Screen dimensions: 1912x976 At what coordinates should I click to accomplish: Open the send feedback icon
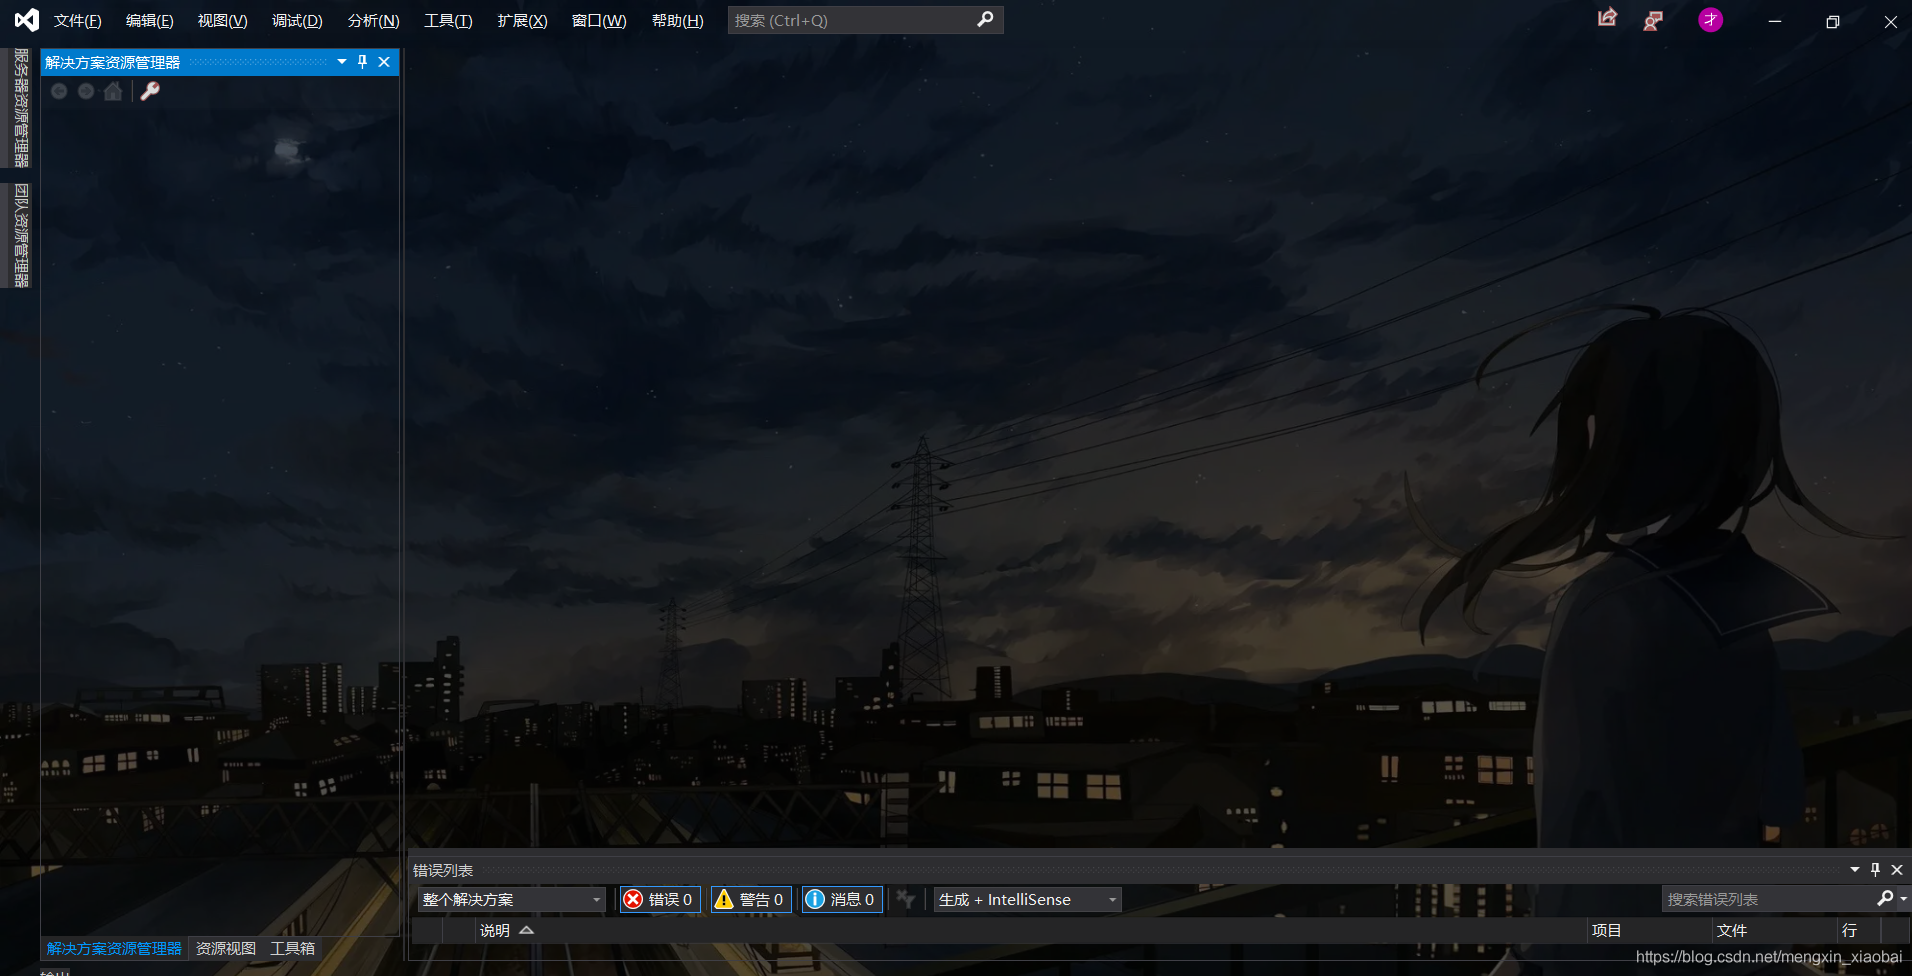[1653, 20]
